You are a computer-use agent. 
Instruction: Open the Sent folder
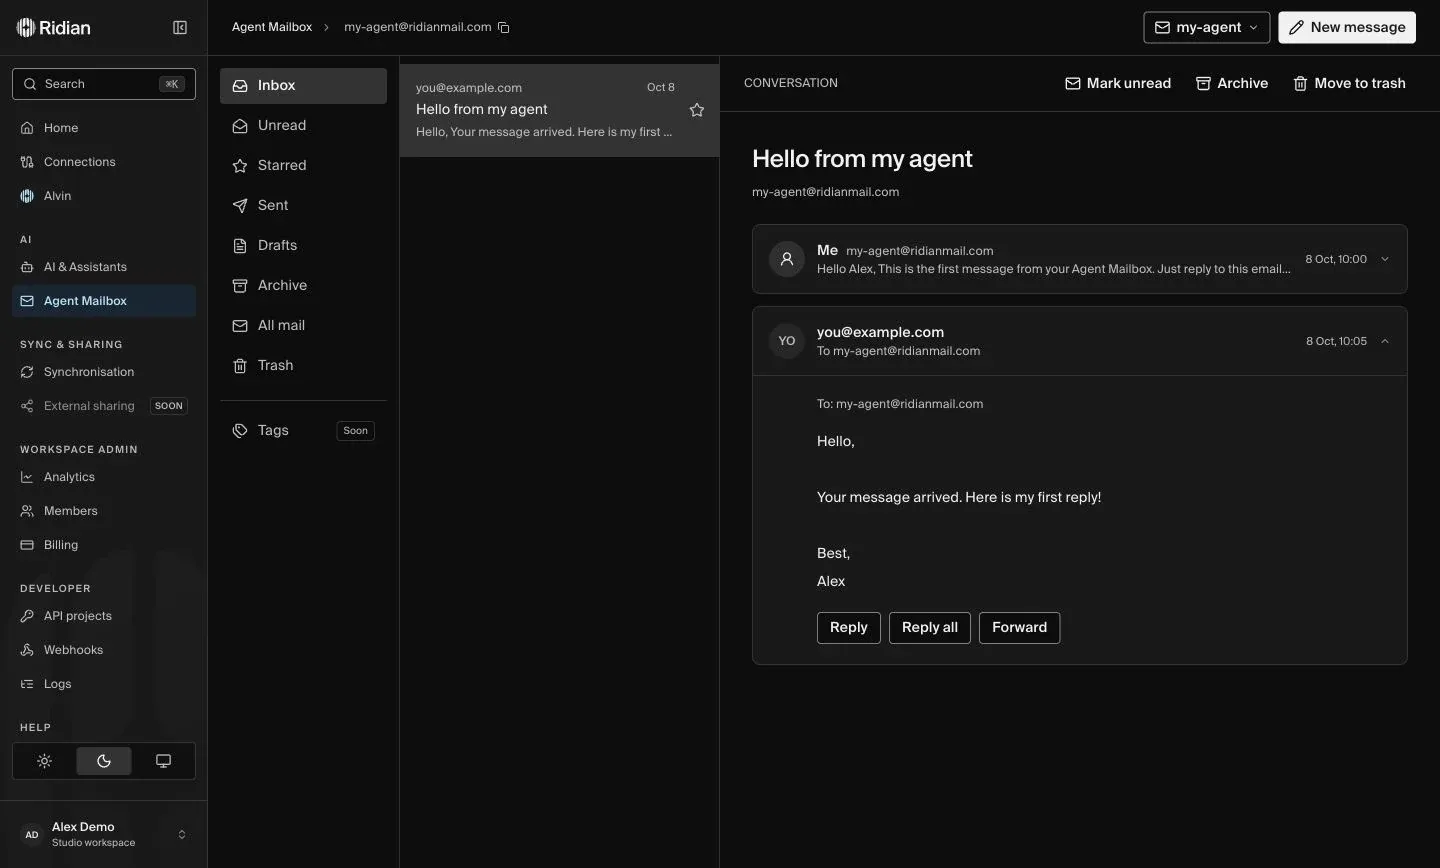(x=303, y=206)
